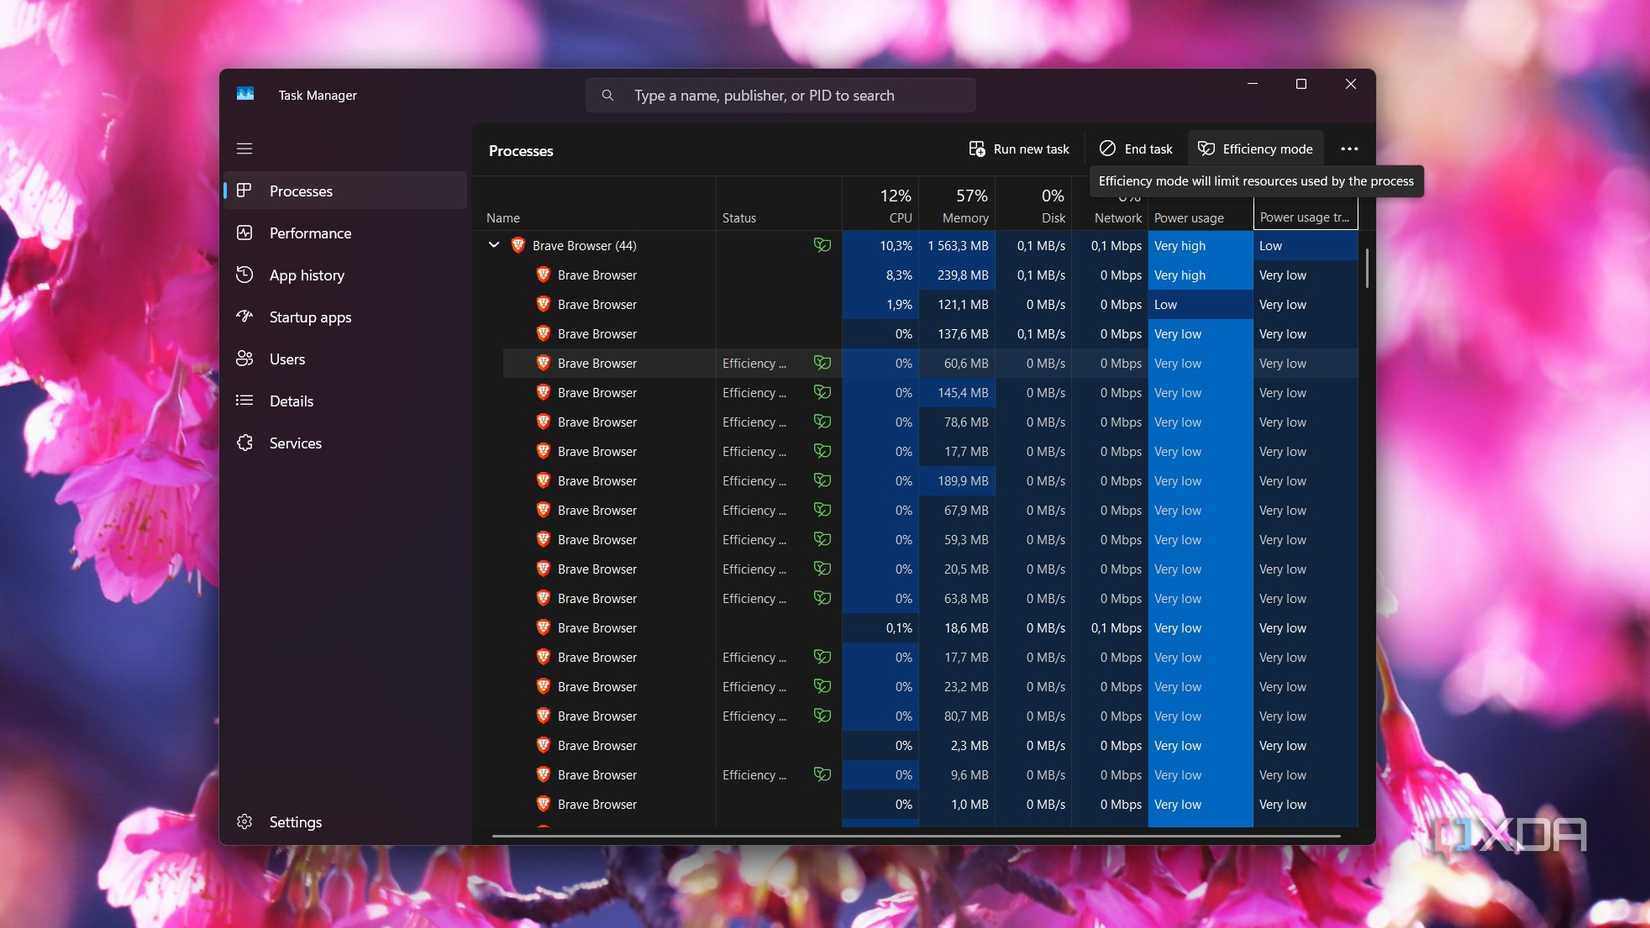Click the efficiency leaf icon on the 67,9 MB row
The height and width of the screenshot is (928, 1650).
pyautogui.click(x=822, y=510)
